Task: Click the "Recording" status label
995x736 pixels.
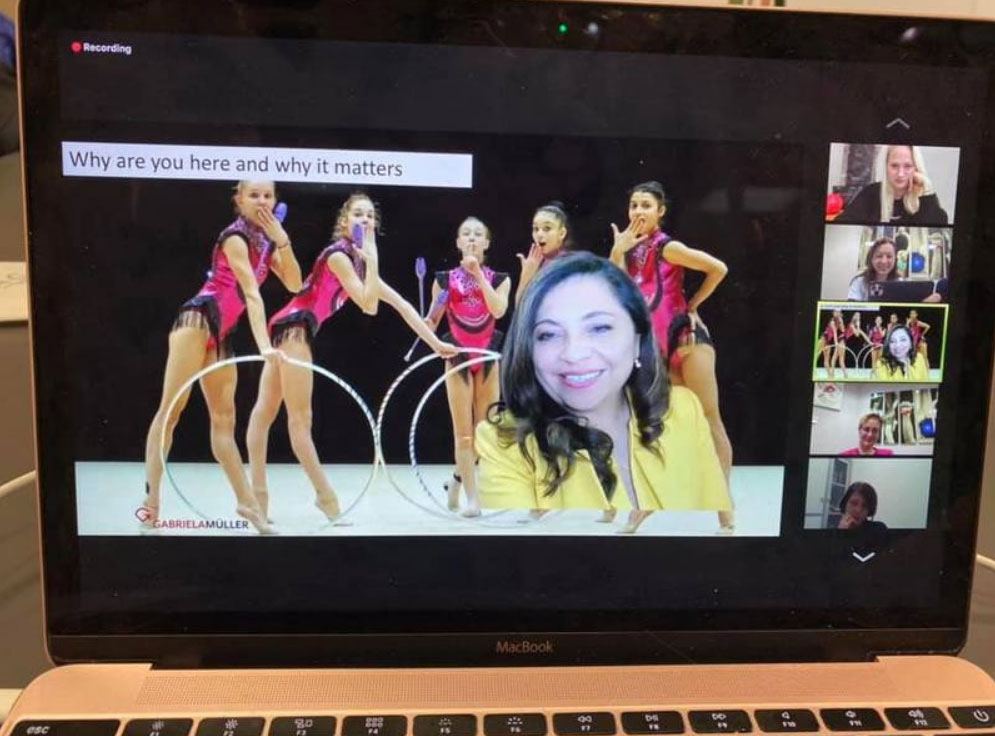Action: tap(107, 48)
